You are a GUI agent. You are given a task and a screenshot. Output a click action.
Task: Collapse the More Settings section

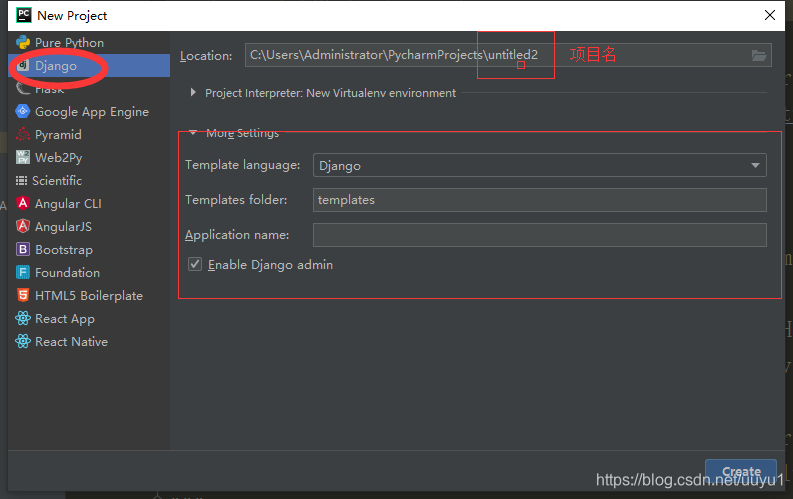pyautogui.click(x=193, y=132)
